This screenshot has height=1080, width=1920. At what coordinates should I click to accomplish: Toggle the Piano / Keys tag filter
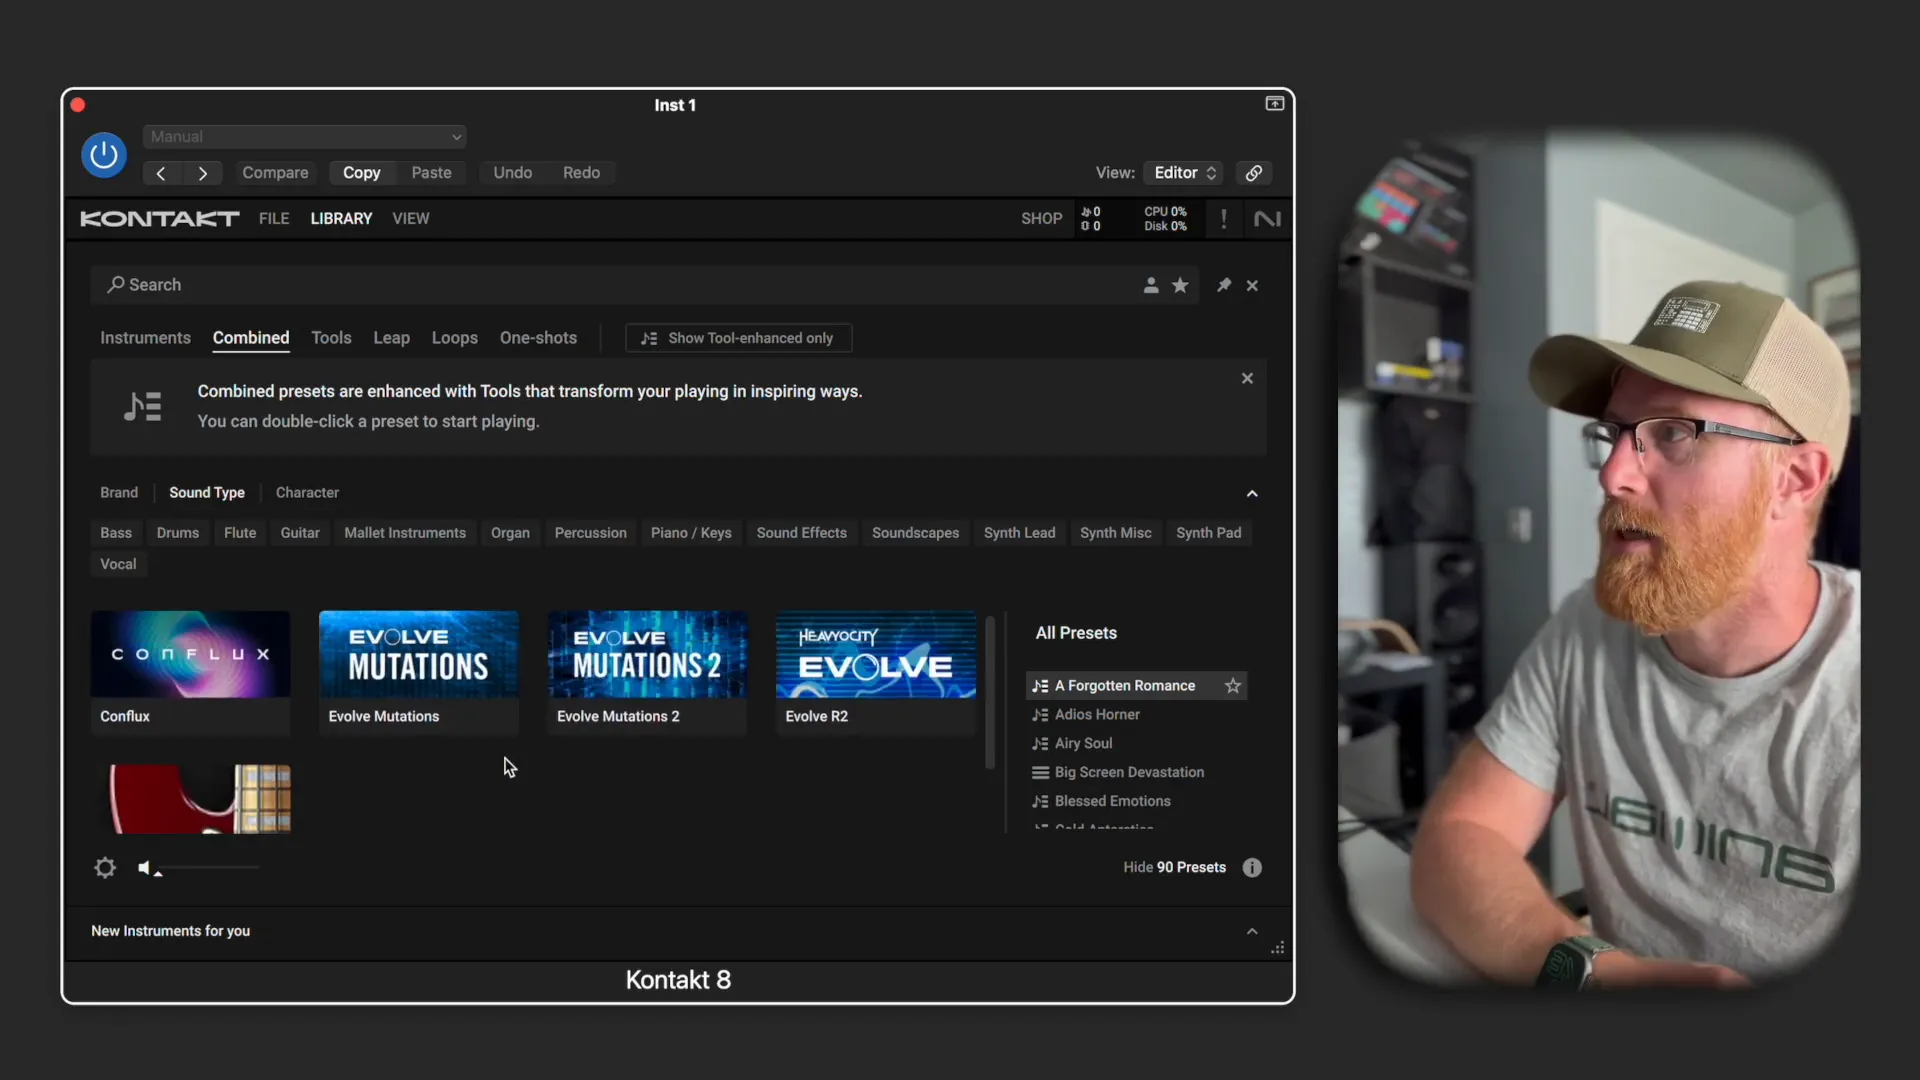coord(691,533)
